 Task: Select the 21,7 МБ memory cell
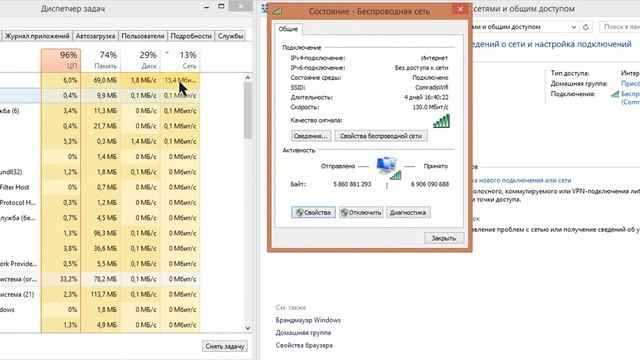click(101, 126)
